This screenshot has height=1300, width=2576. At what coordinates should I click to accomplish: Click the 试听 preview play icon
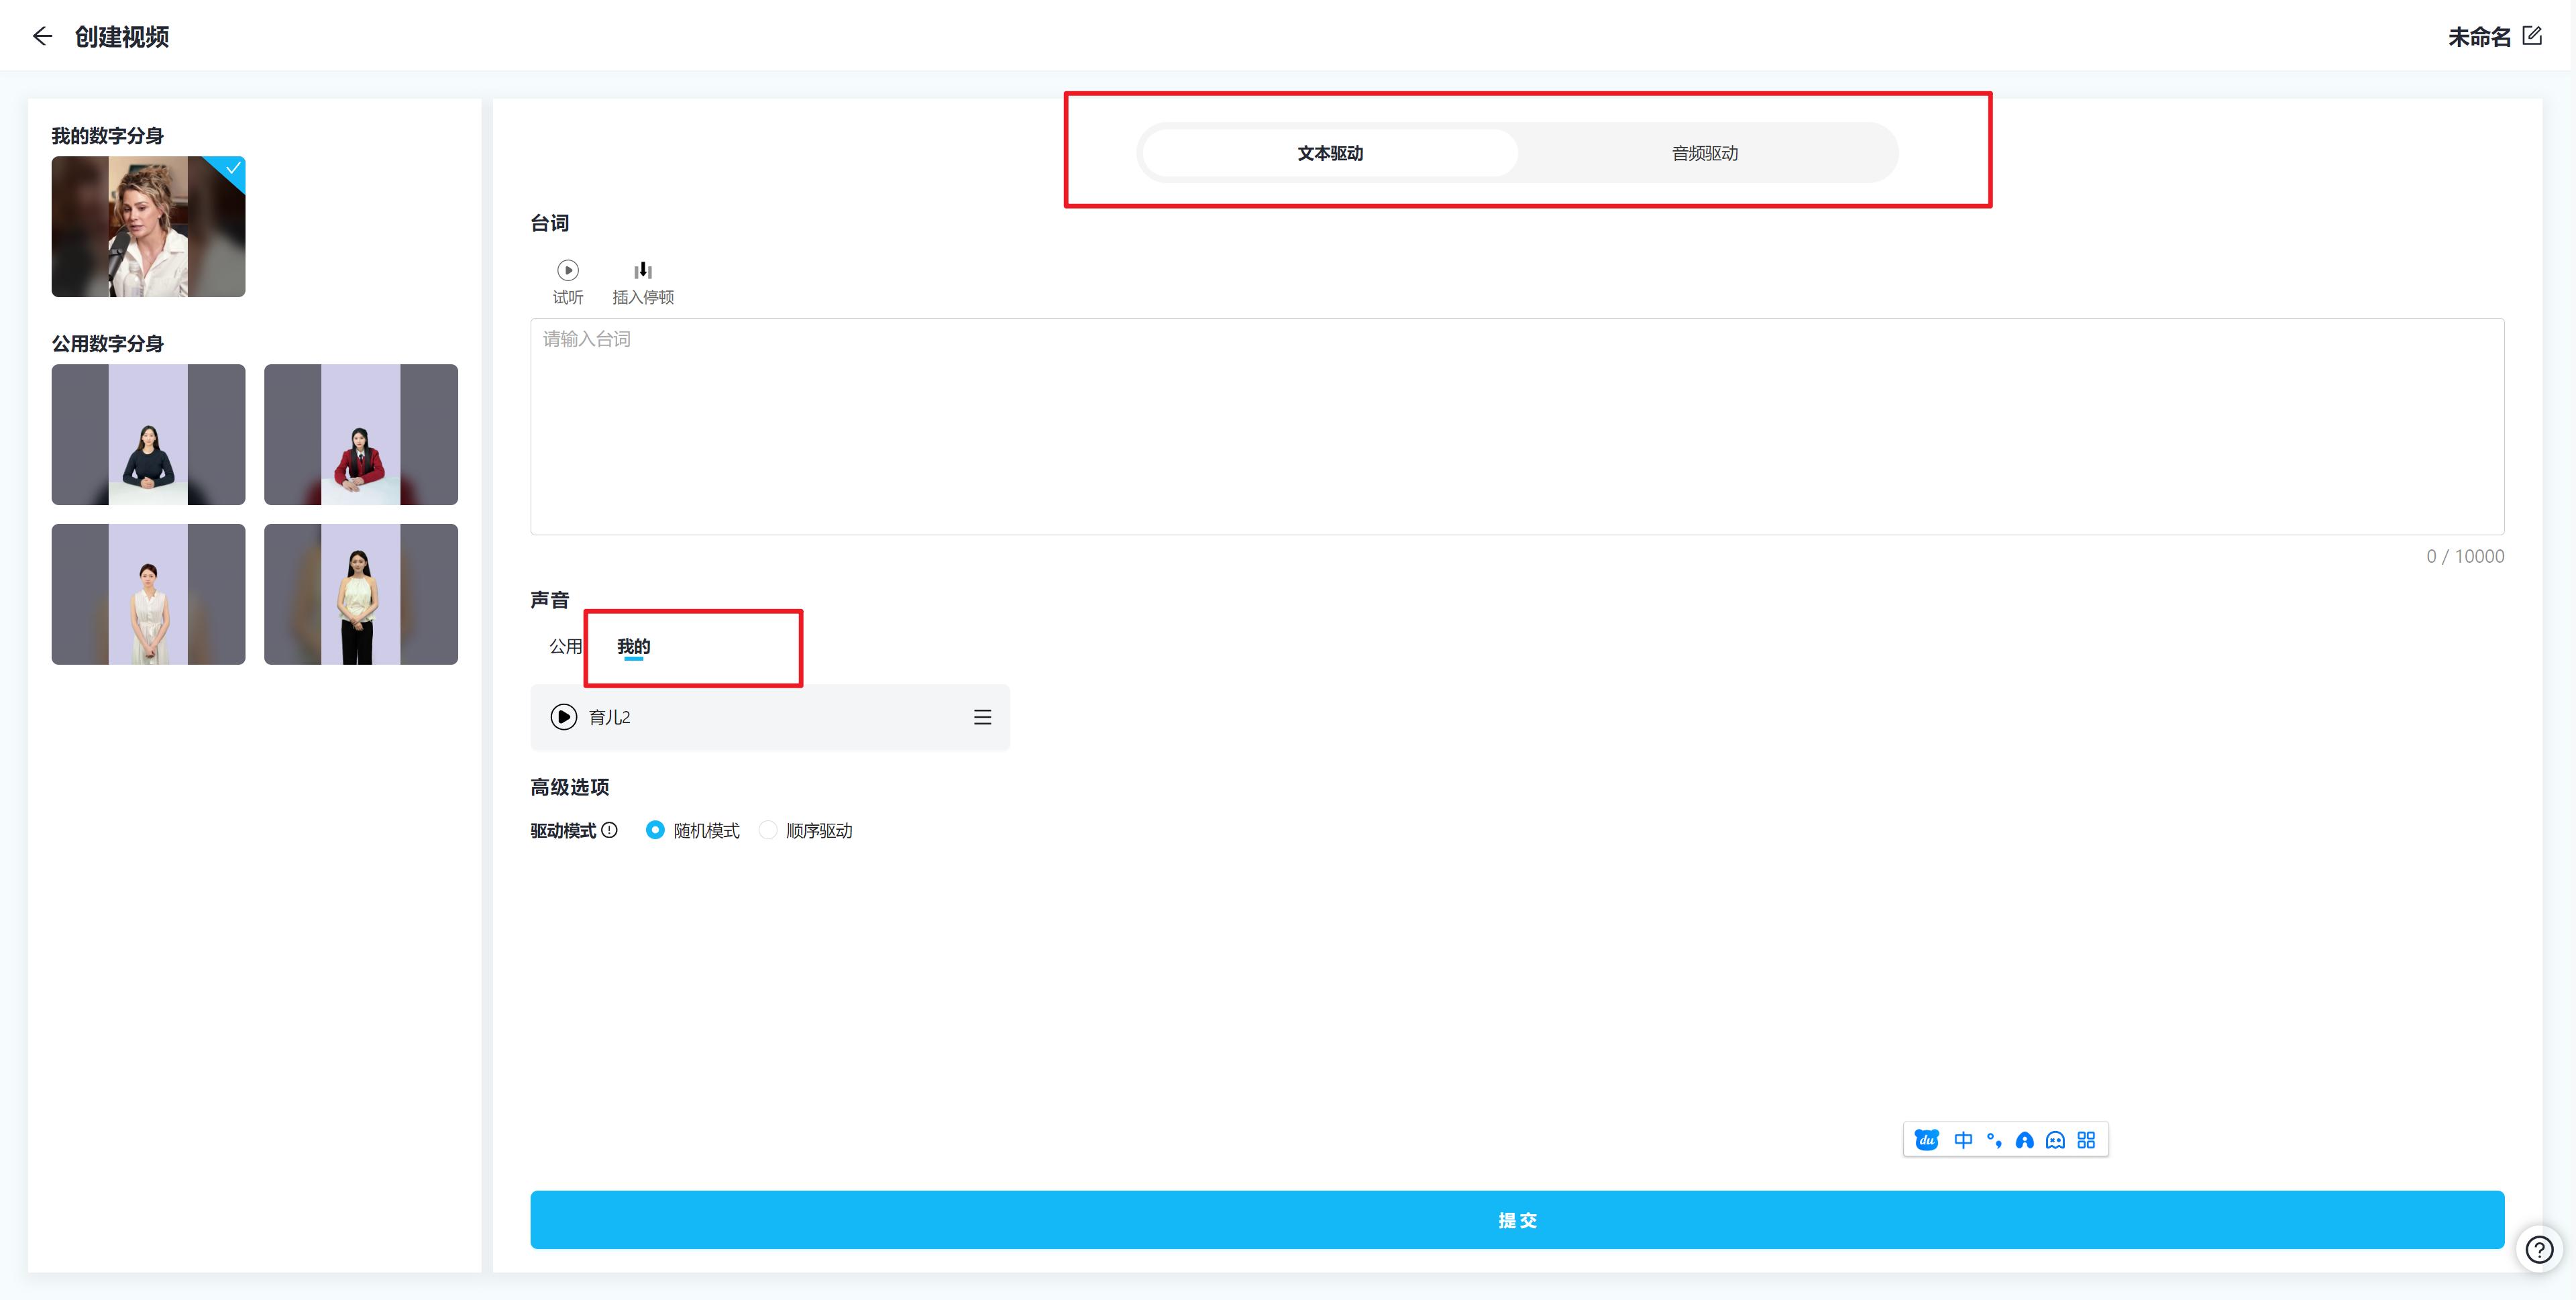[567, 270]
